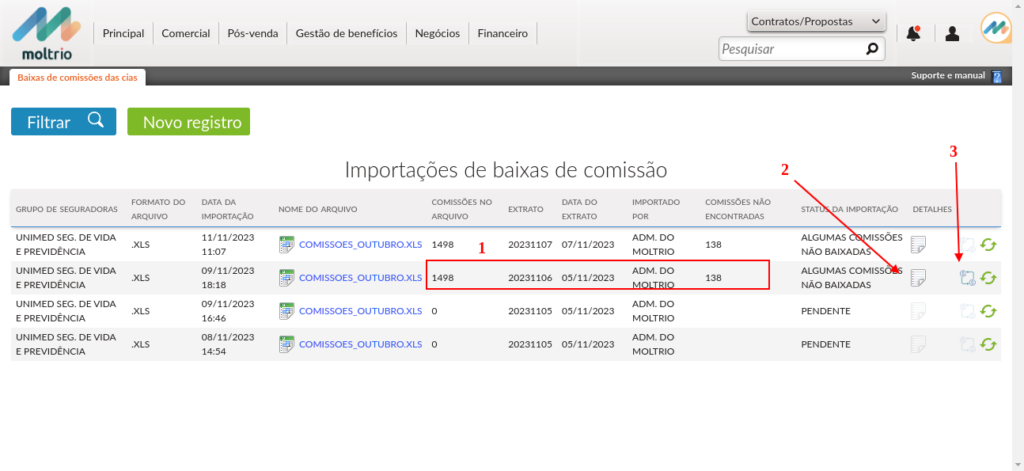Open details document icon in first row
This screenshot has height=471, width=1024.
click(918, 245)
